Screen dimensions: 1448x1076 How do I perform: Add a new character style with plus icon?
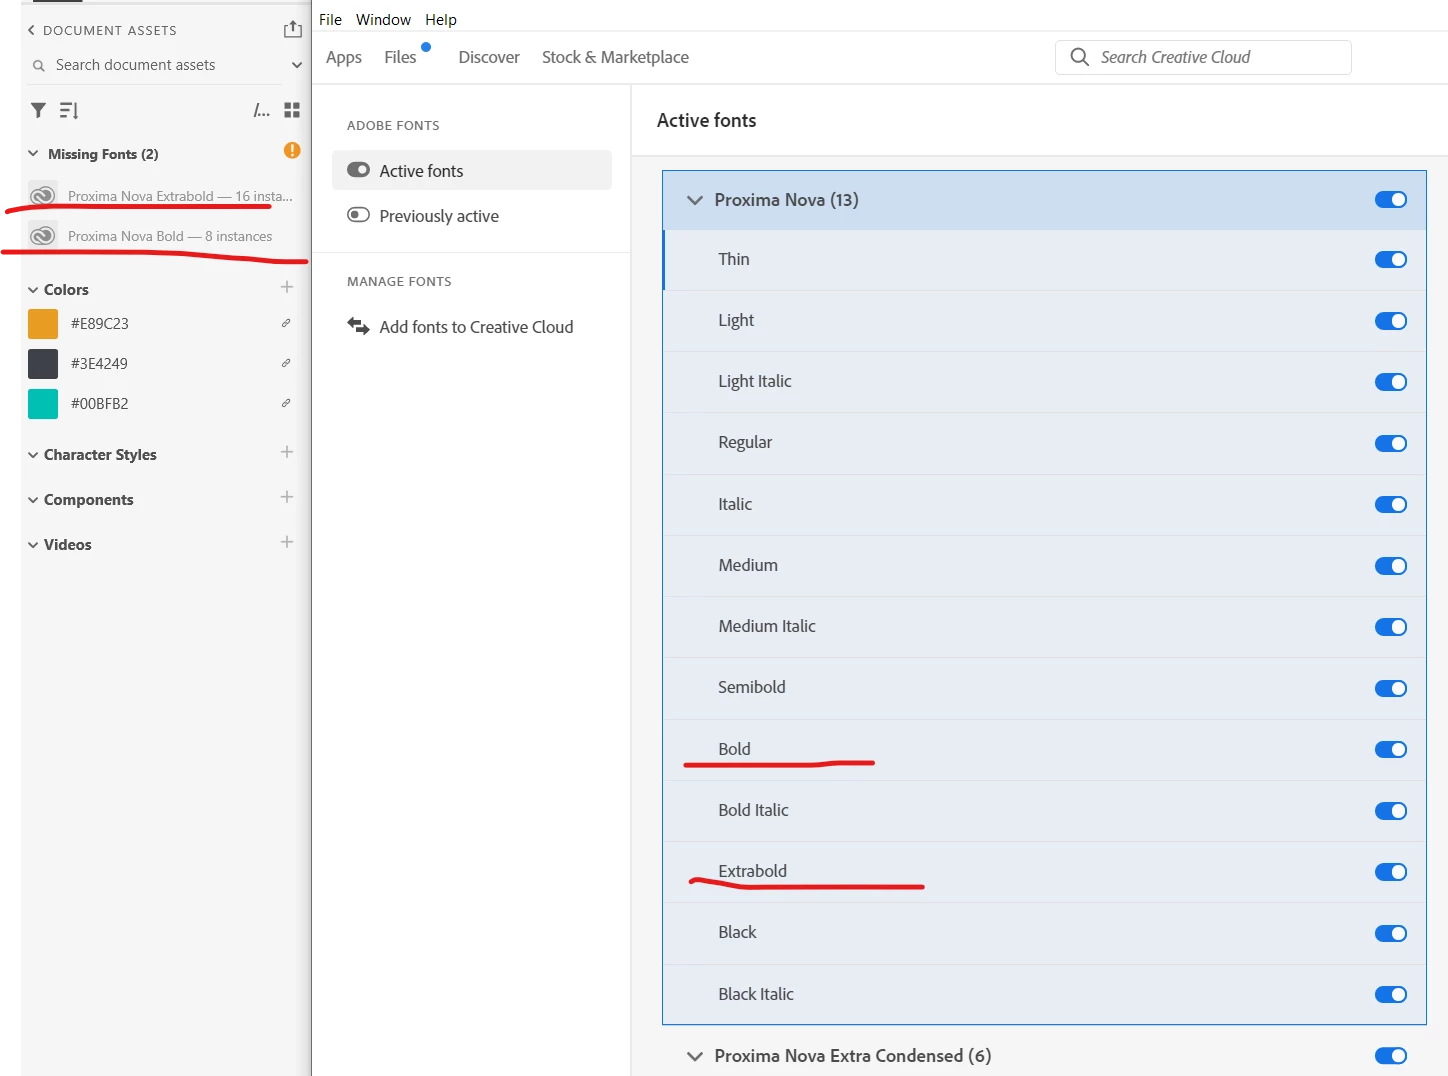pos(287,452)
